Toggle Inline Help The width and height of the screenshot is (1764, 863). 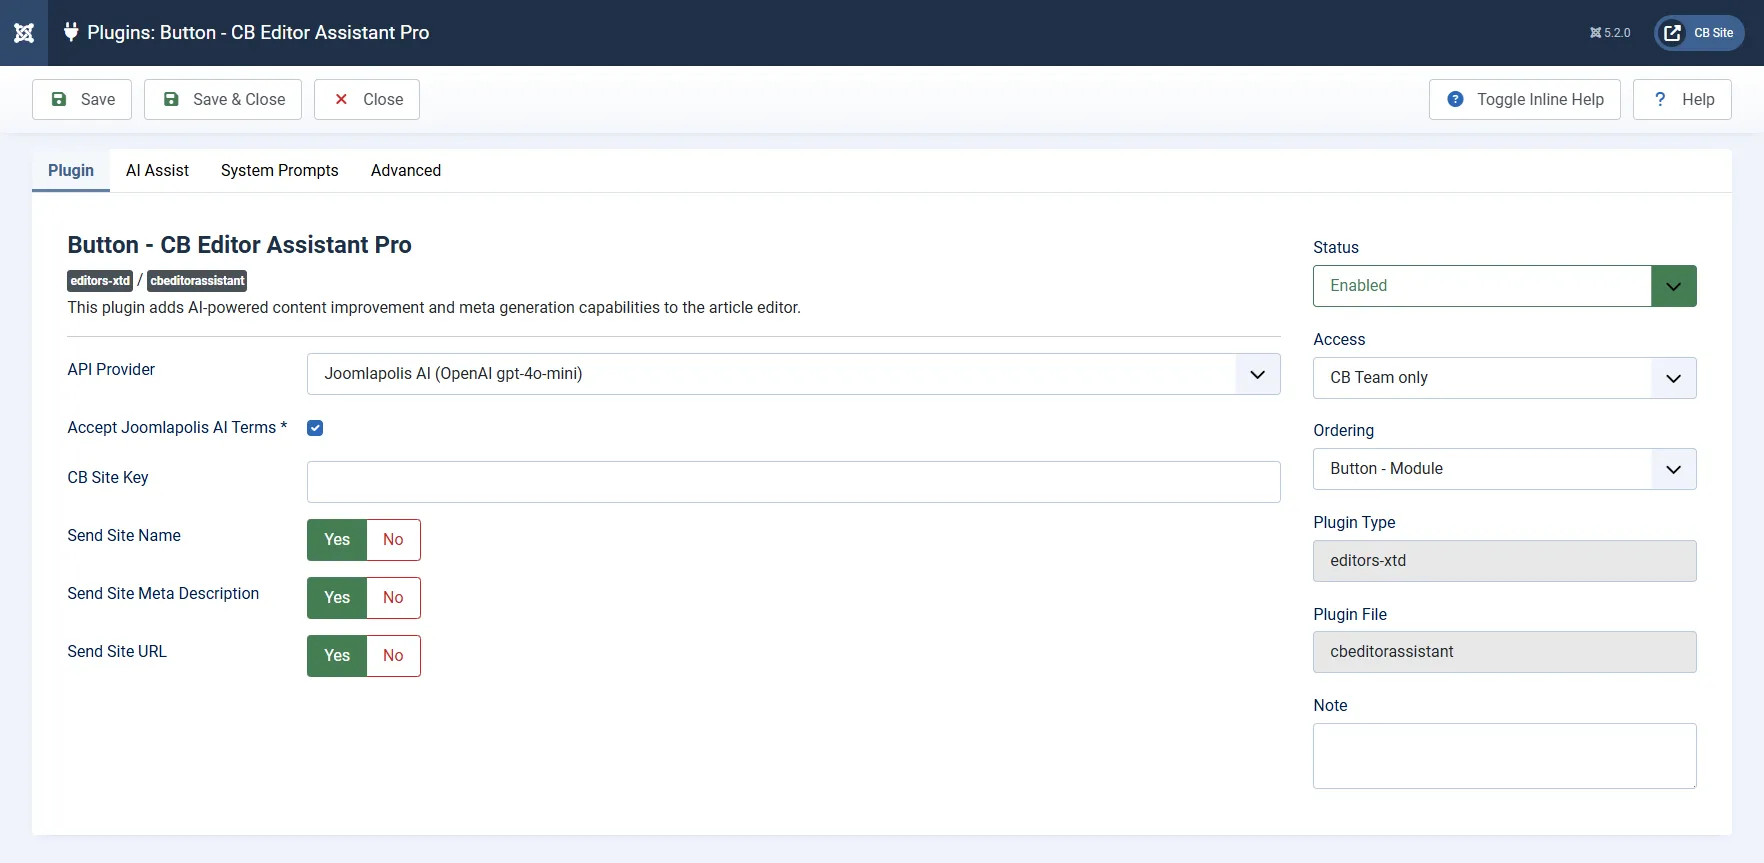point(1525,99)
